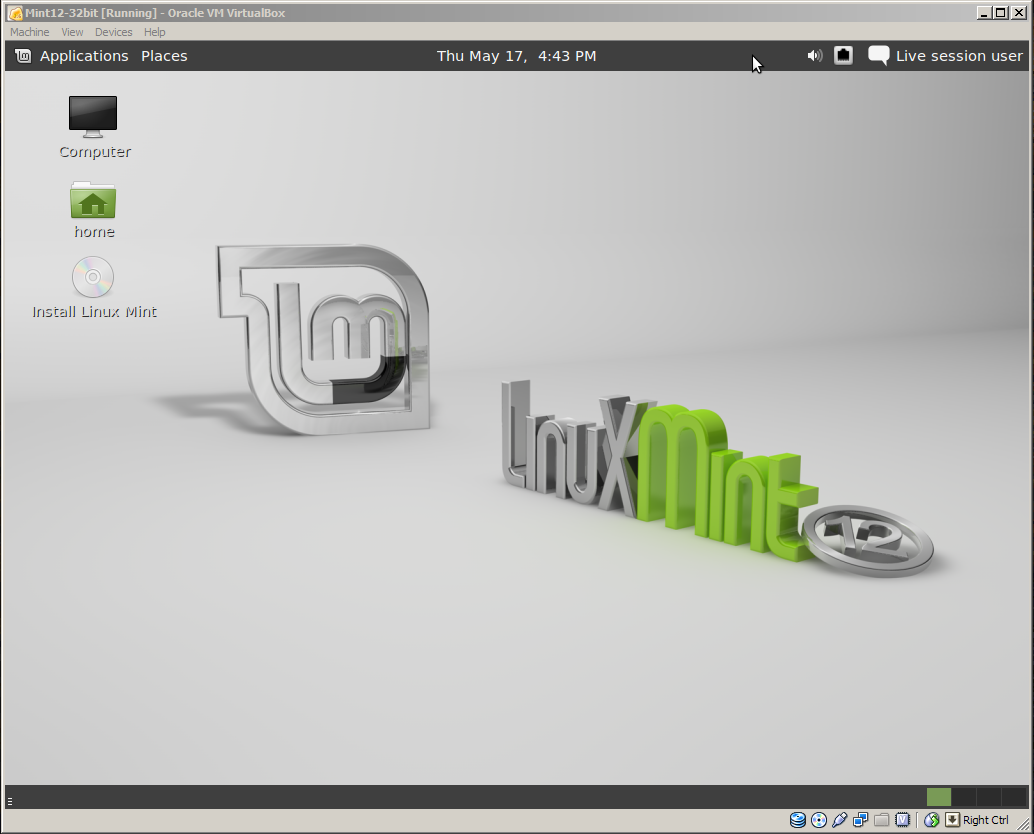Select the Install Linux Mint disc icon
1034x834 pixels.
click(93, 278)
